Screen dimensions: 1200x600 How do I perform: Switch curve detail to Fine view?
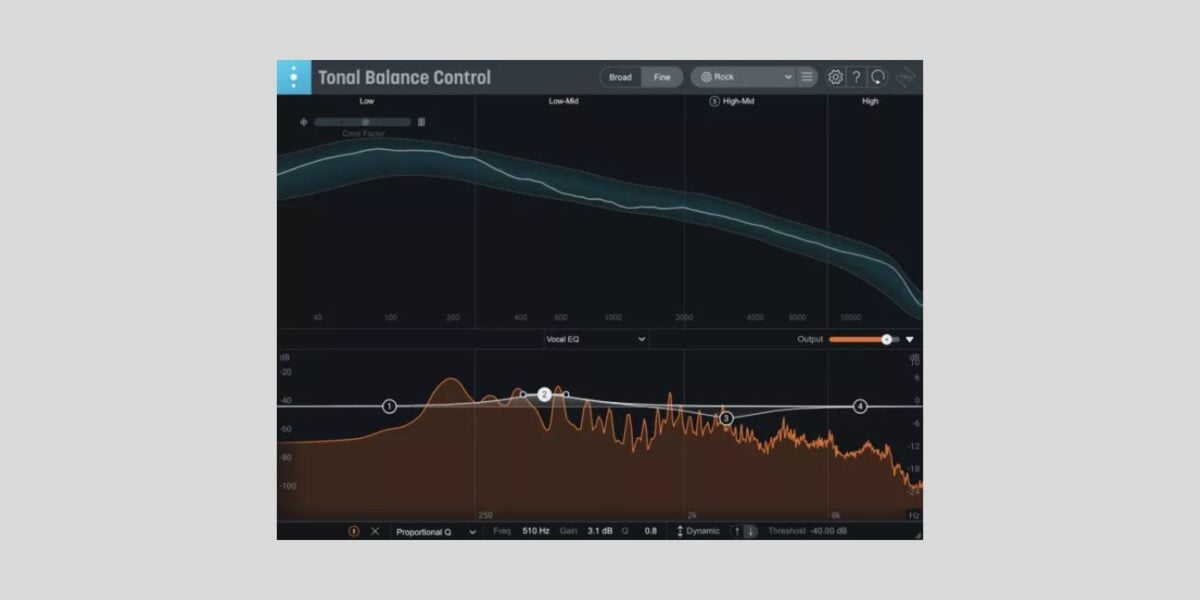coord(662,76)
